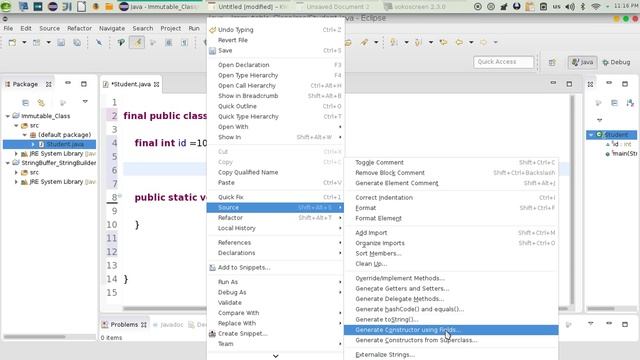Open the Open Perspective icon beside Java
Screen dimensions: 640x360
552,62
